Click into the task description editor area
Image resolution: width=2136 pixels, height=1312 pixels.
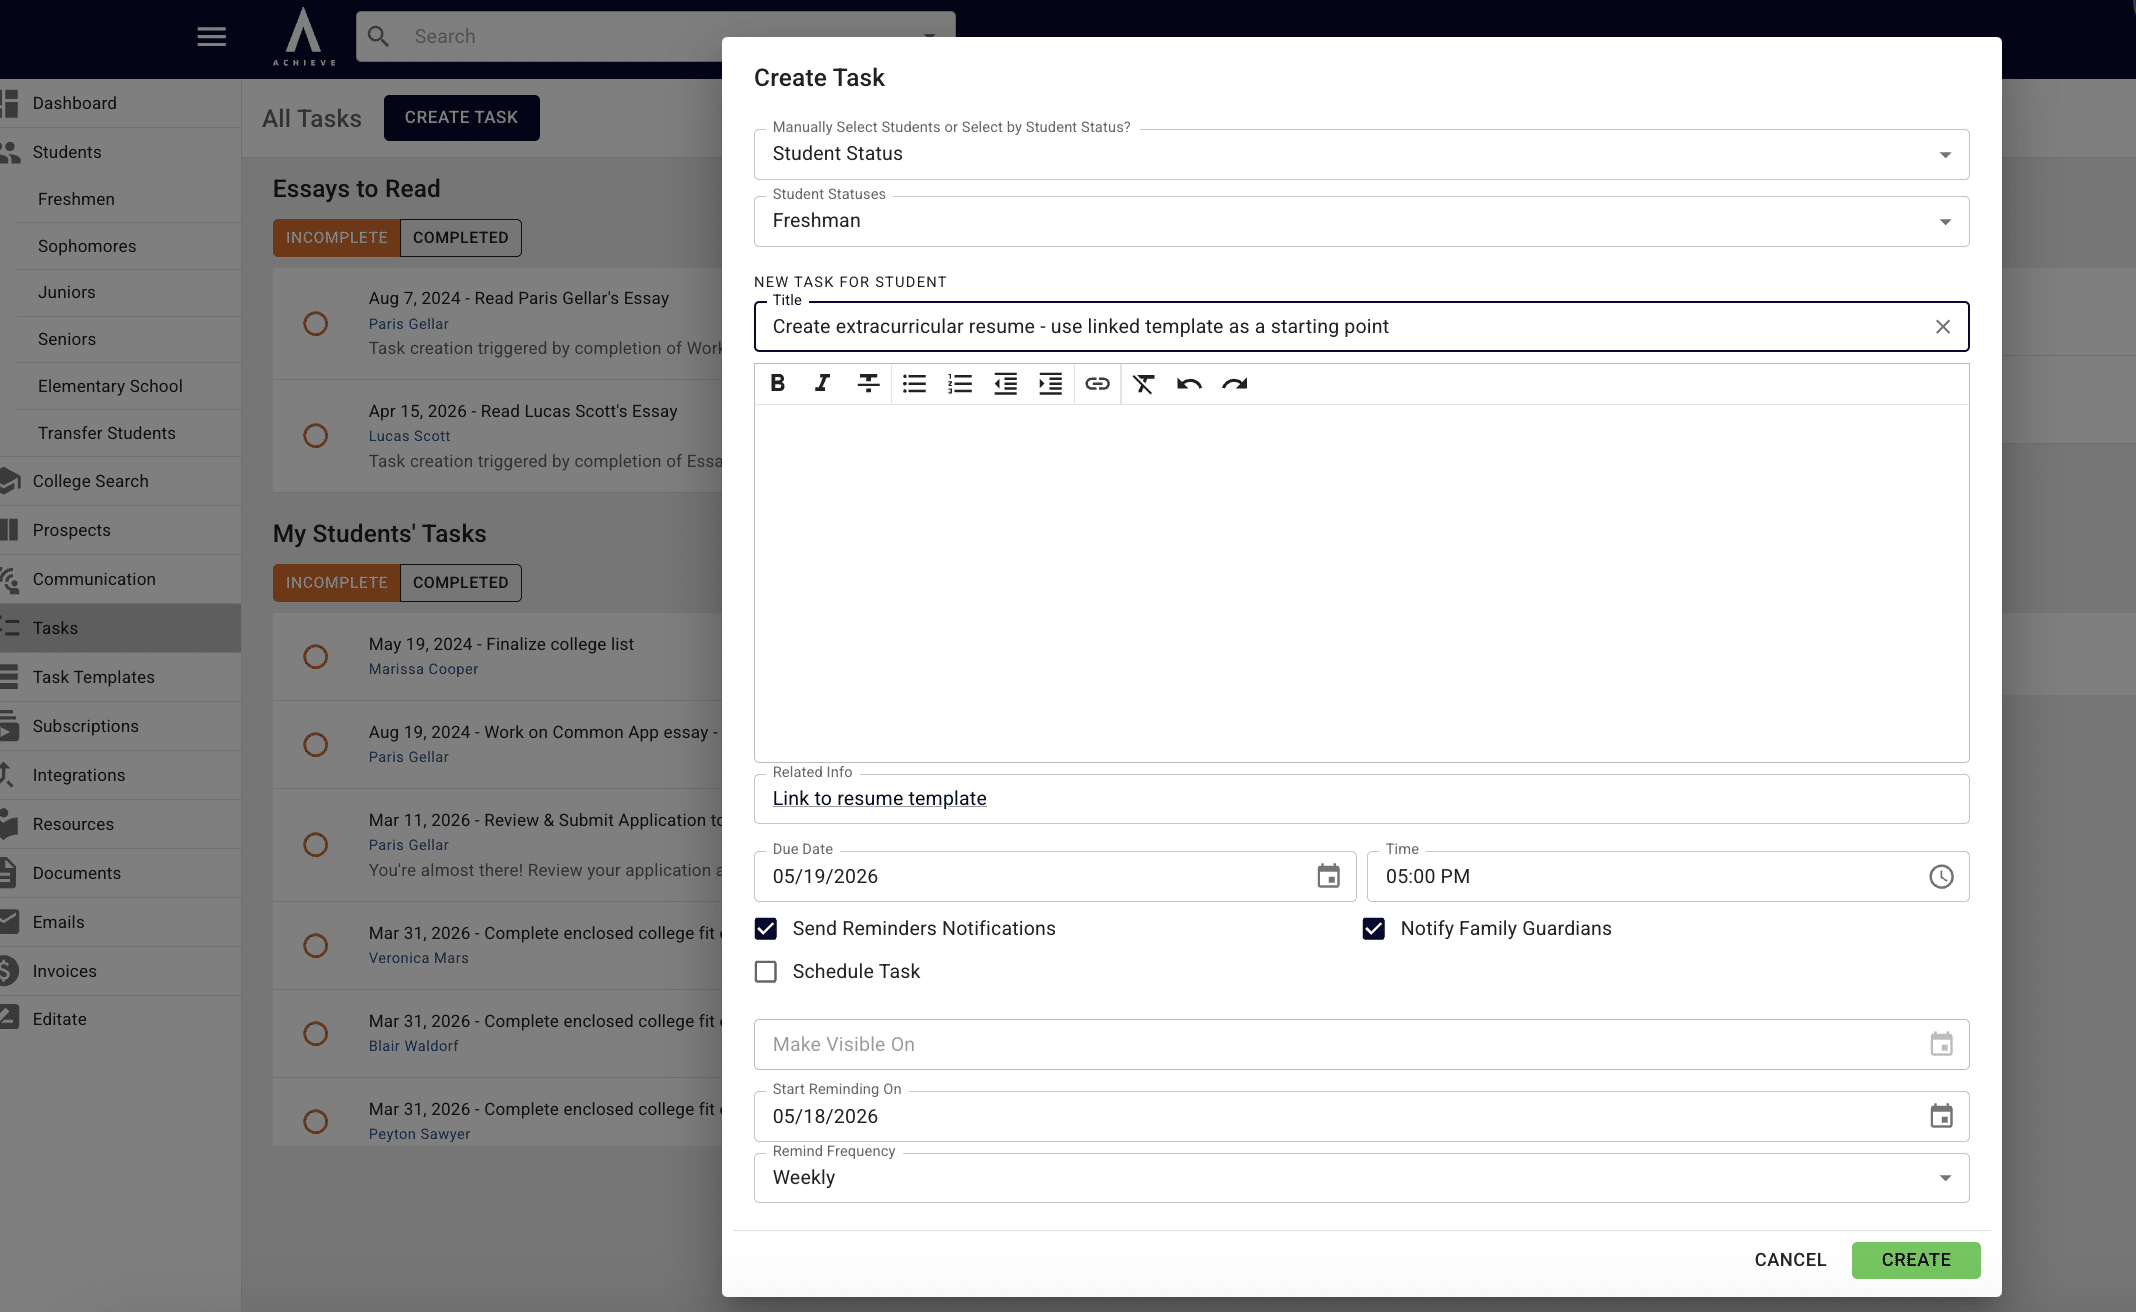[1361, 583]
